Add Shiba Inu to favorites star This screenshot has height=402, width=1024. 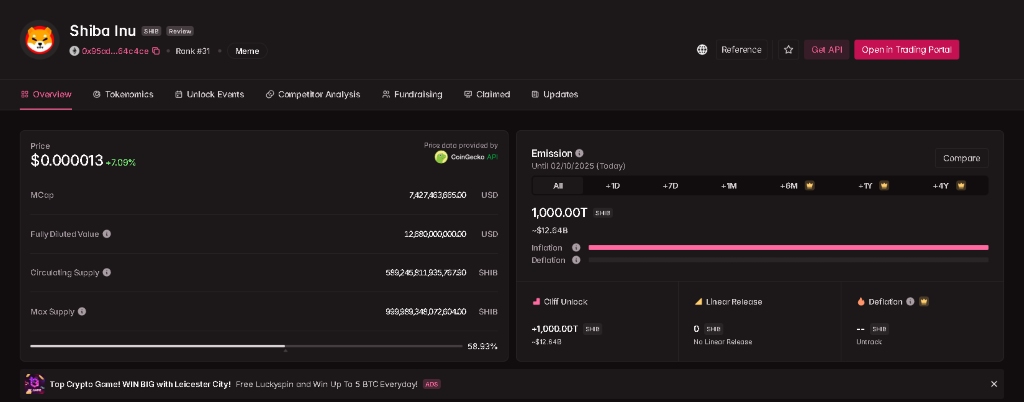click(788, 50)
